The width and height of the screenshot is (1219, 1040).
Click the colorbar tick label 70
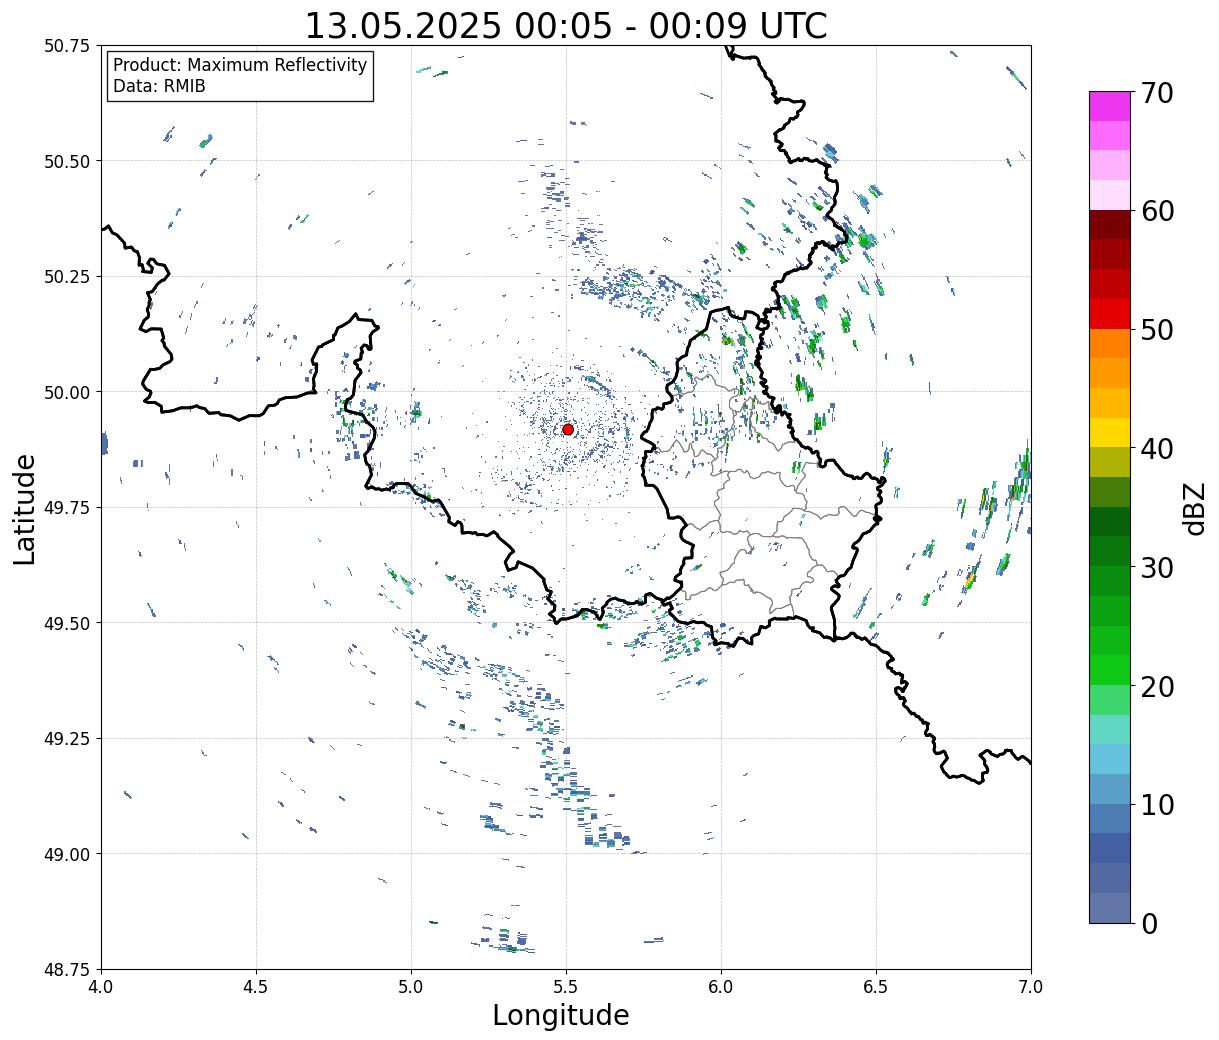point(1157,93)
